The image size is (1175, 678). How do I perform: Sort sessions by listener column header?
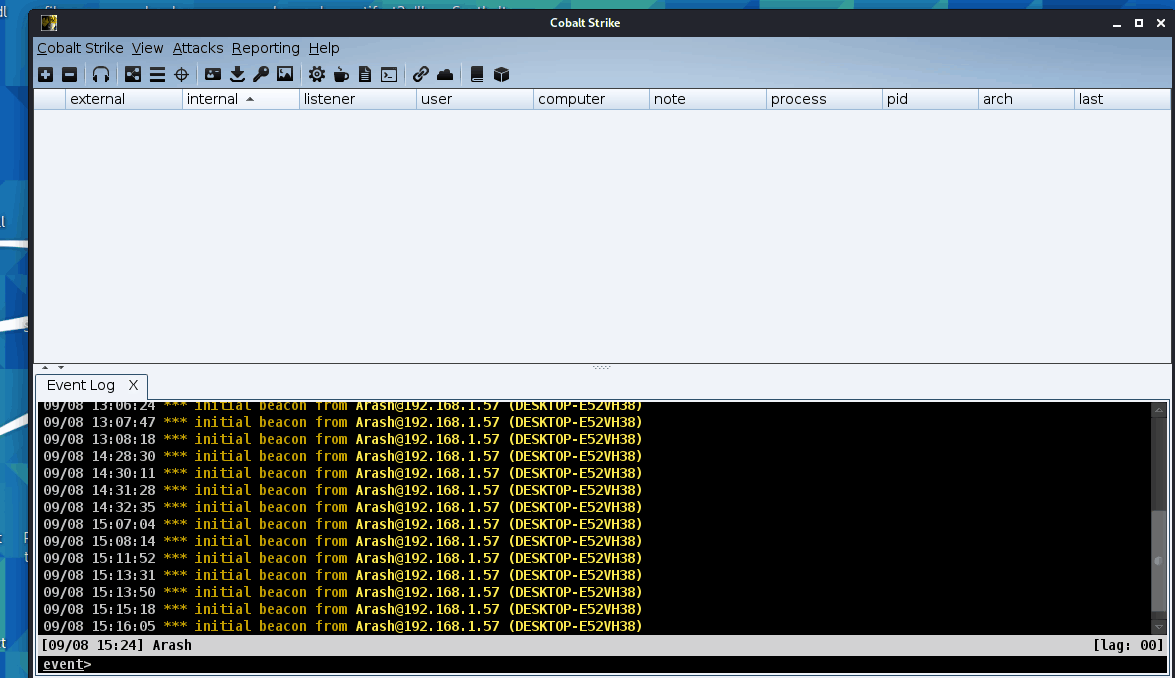point(357,99)
